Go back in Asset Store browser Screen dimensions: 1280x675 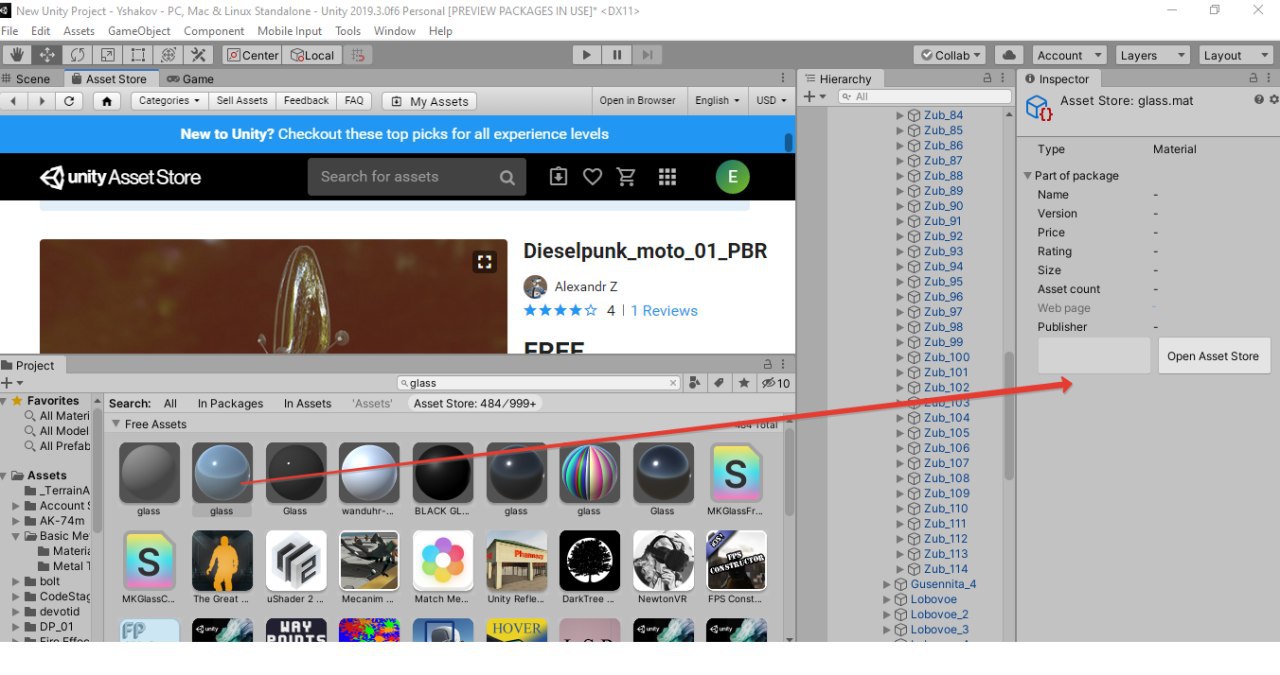click(14, 101)
